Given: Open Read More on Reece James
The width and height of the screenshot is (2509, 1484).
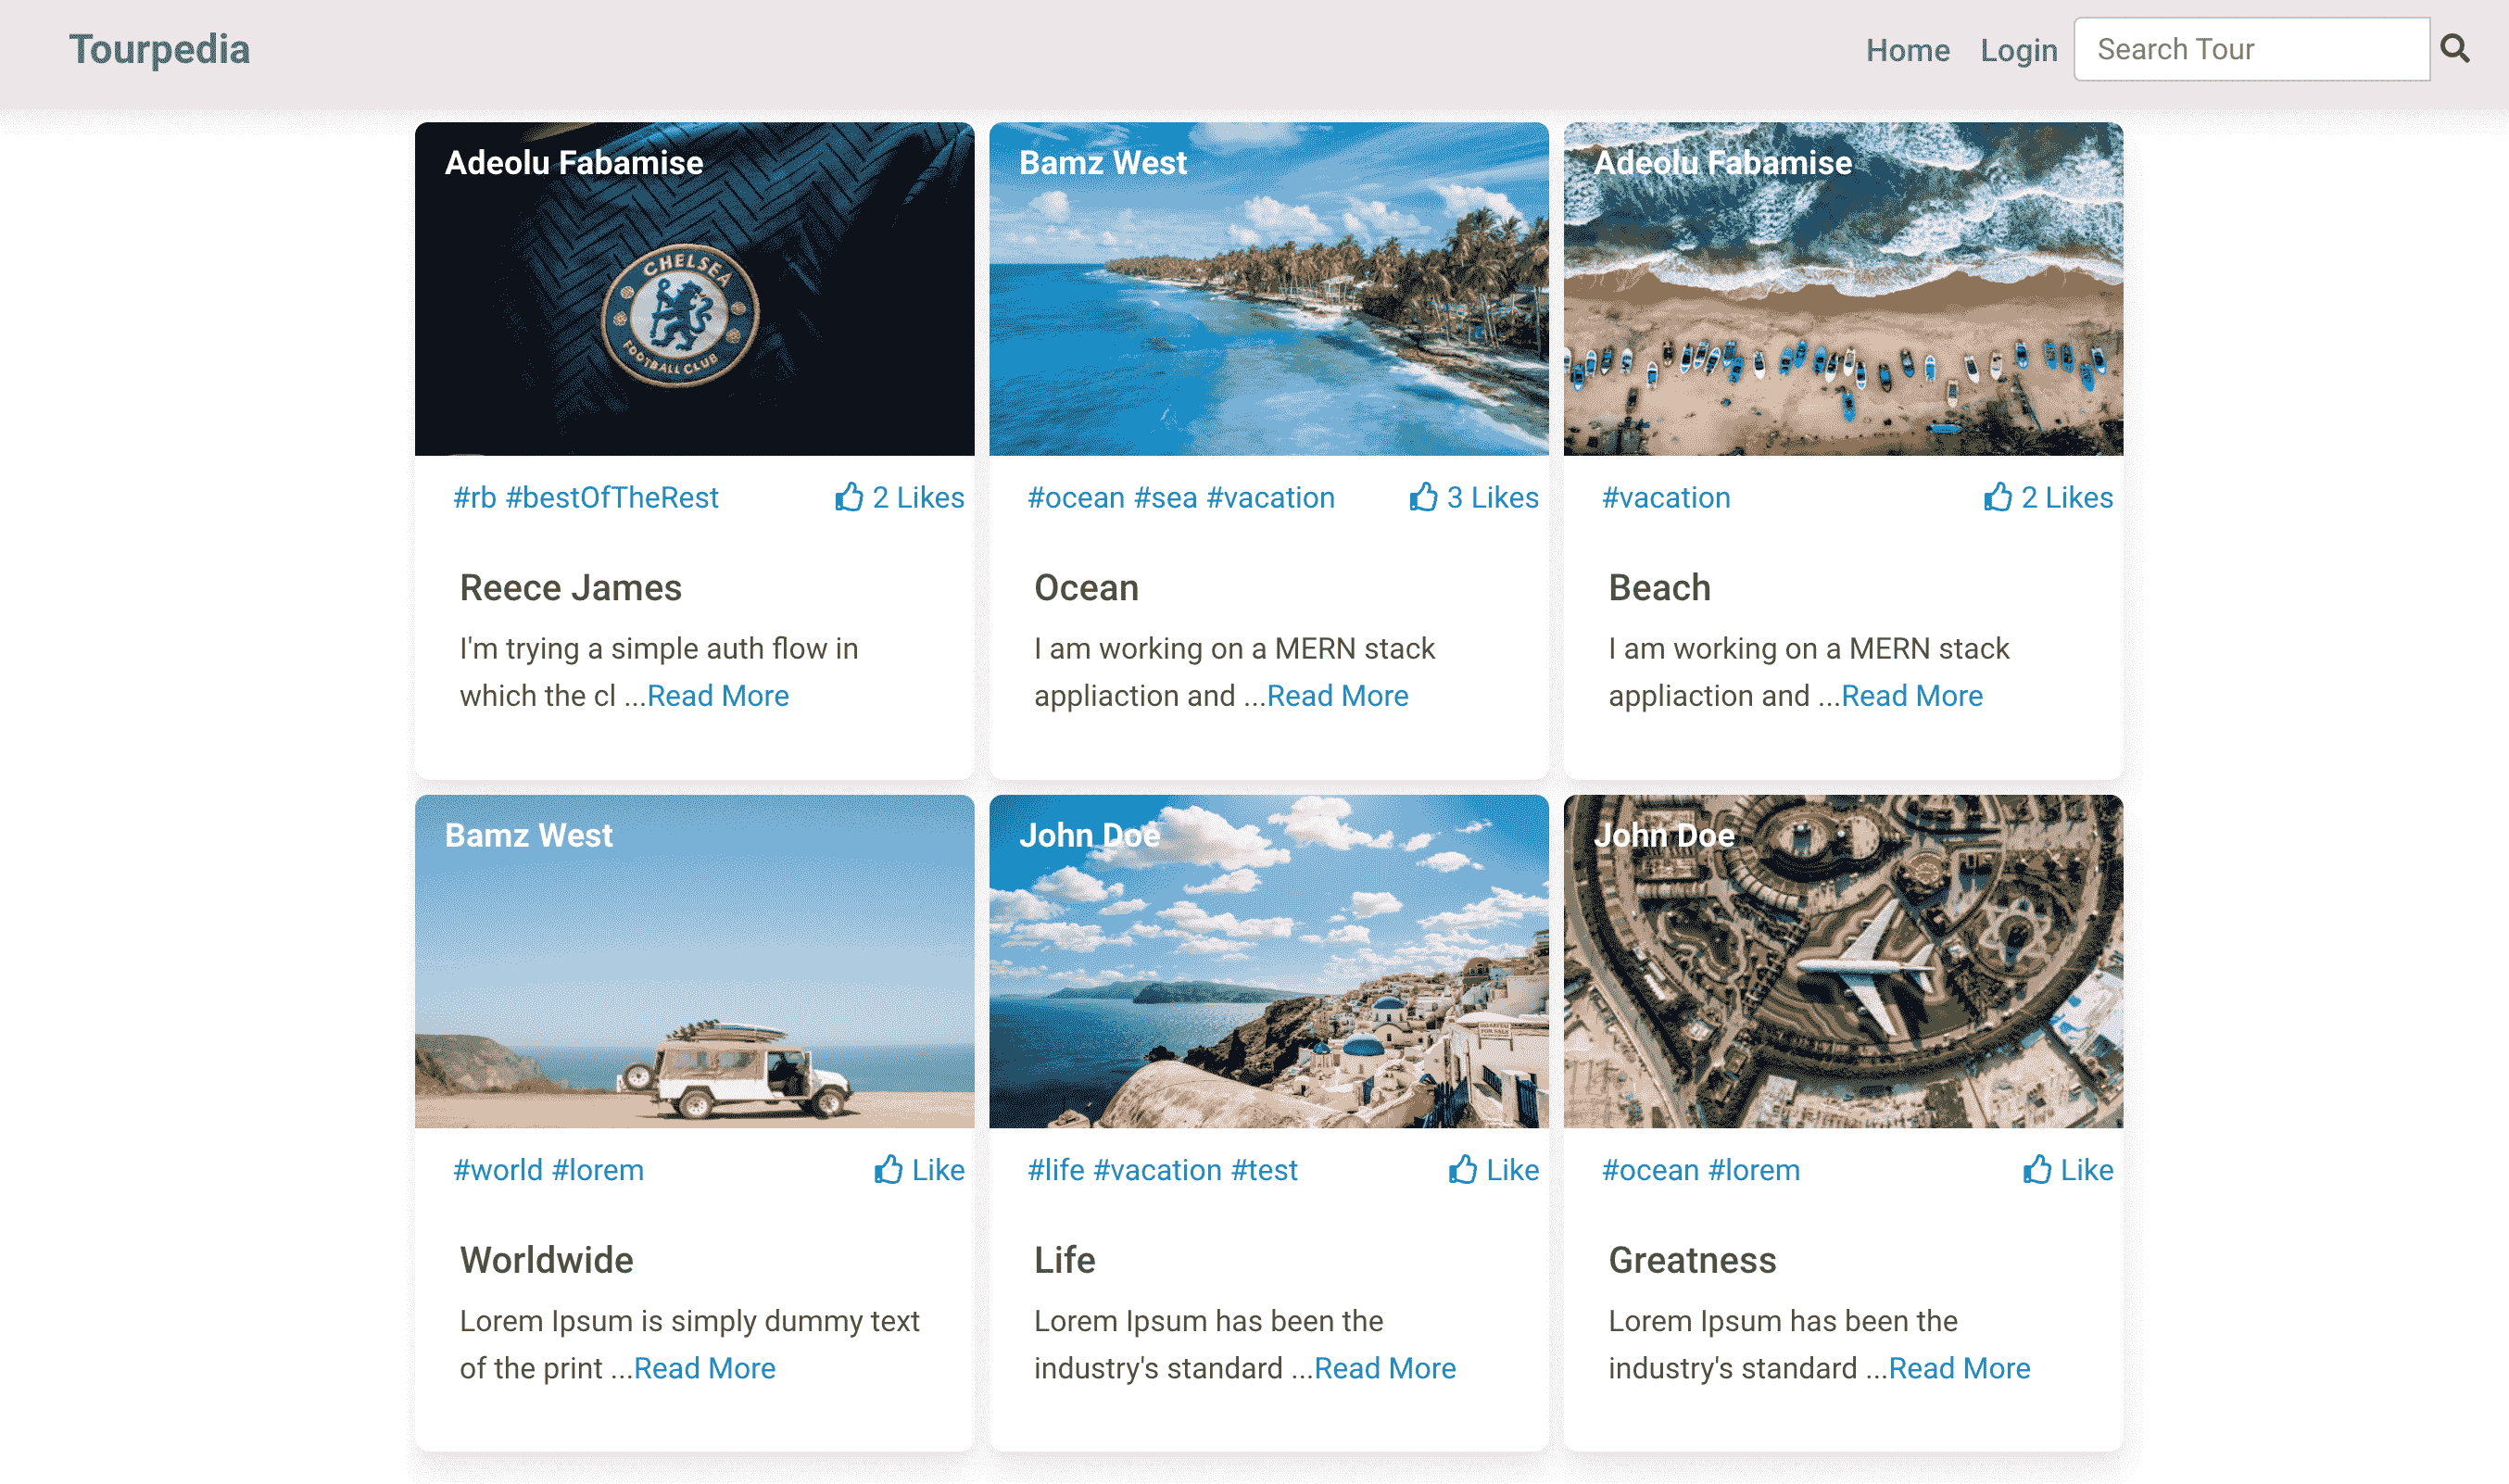Looking at the screenshot, I should pyautogui.click(x=717, y=695).
